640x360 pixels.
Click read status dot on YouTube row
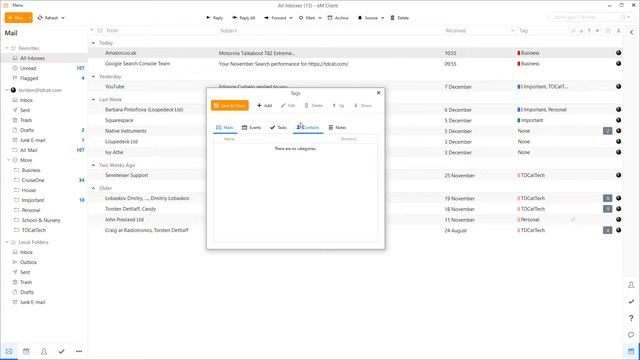tap(618, 86)
